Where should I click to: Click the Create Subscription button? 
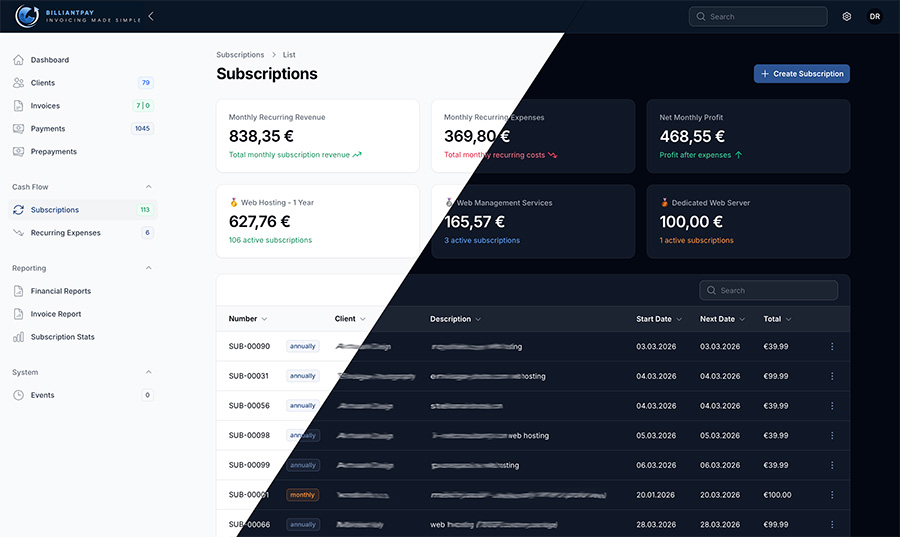(x=801, y=74)
